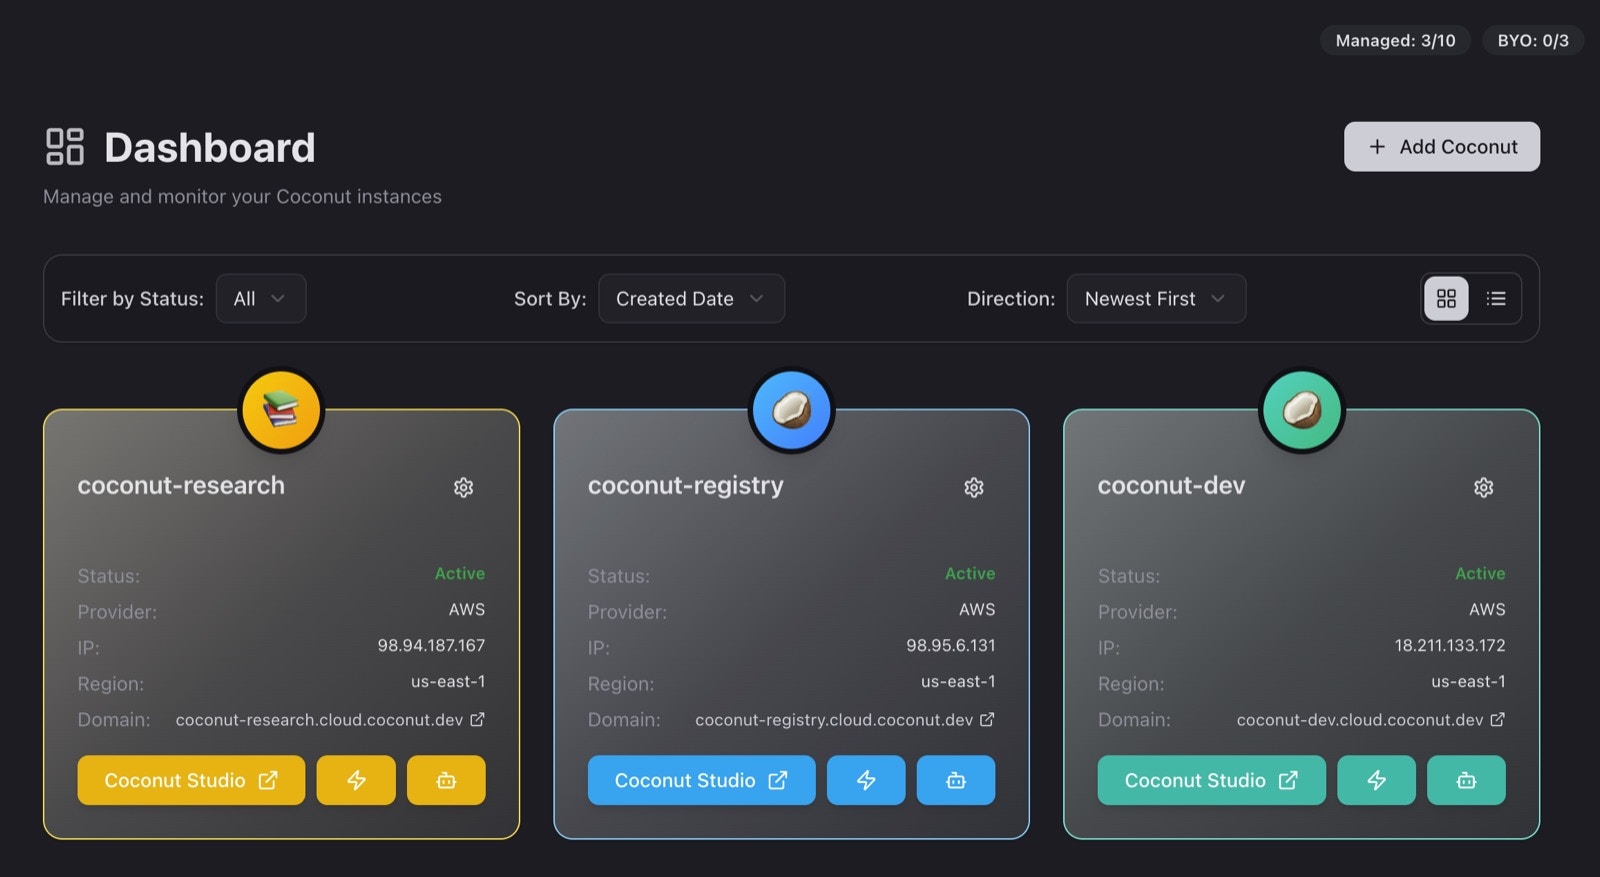Click IP address 98.95.6.131
This screenshot has height=877, width=1600.
tap(951, 646)
